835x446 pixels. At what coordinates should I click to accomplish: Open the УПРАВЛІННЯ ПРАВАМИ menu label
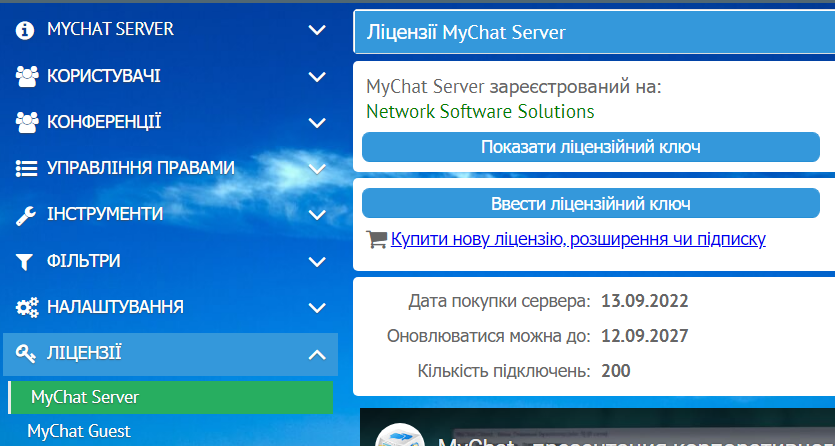(x=141, y=168)
